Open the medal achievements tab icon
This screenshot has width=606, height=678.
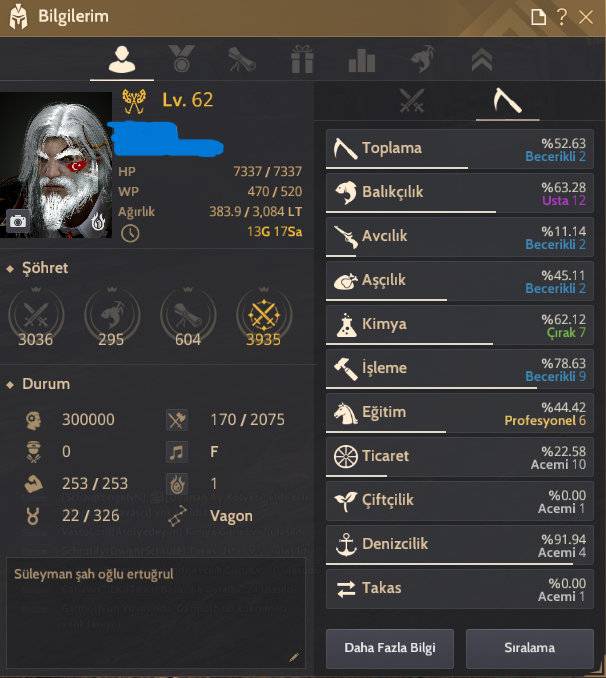click(x=182, y=58)
